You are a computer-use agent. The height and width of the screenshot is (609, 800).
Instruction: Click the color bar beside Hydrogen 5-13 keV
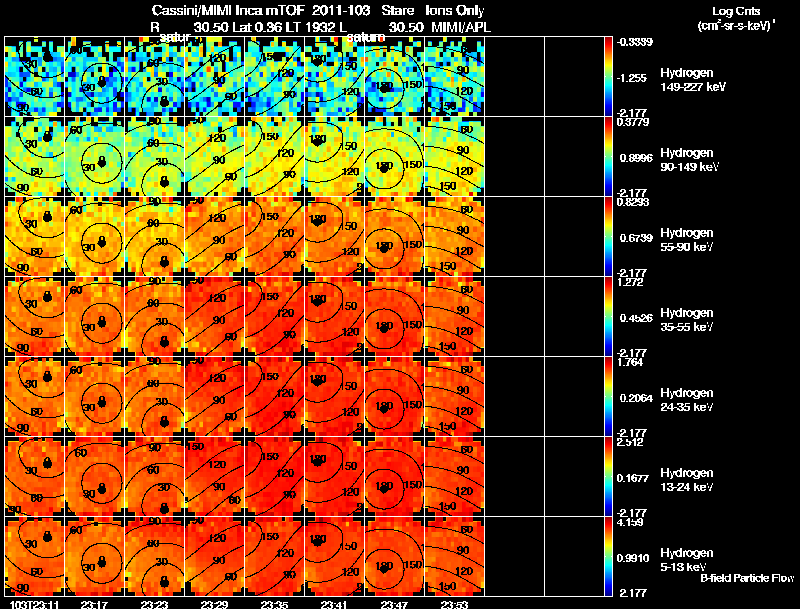click(608, 556)
